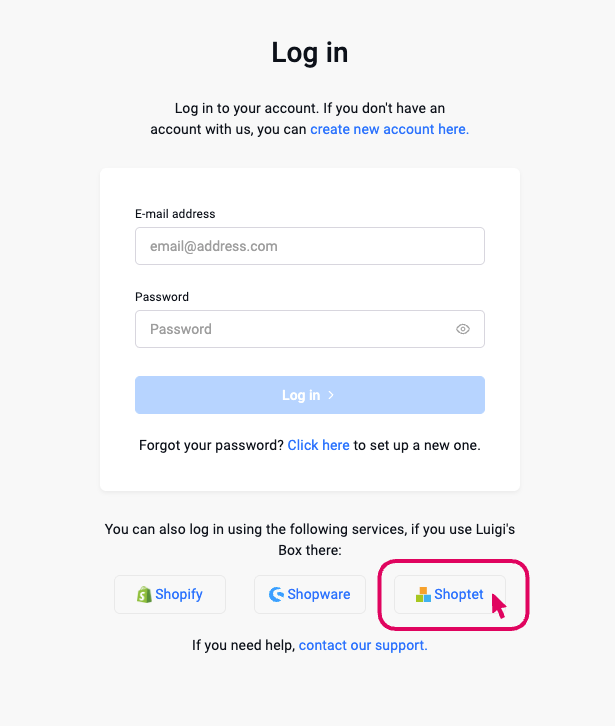The height and width of the screenshot is (726, 615).
Task: Open the "contact our support" link
Action: pos(363,645)
